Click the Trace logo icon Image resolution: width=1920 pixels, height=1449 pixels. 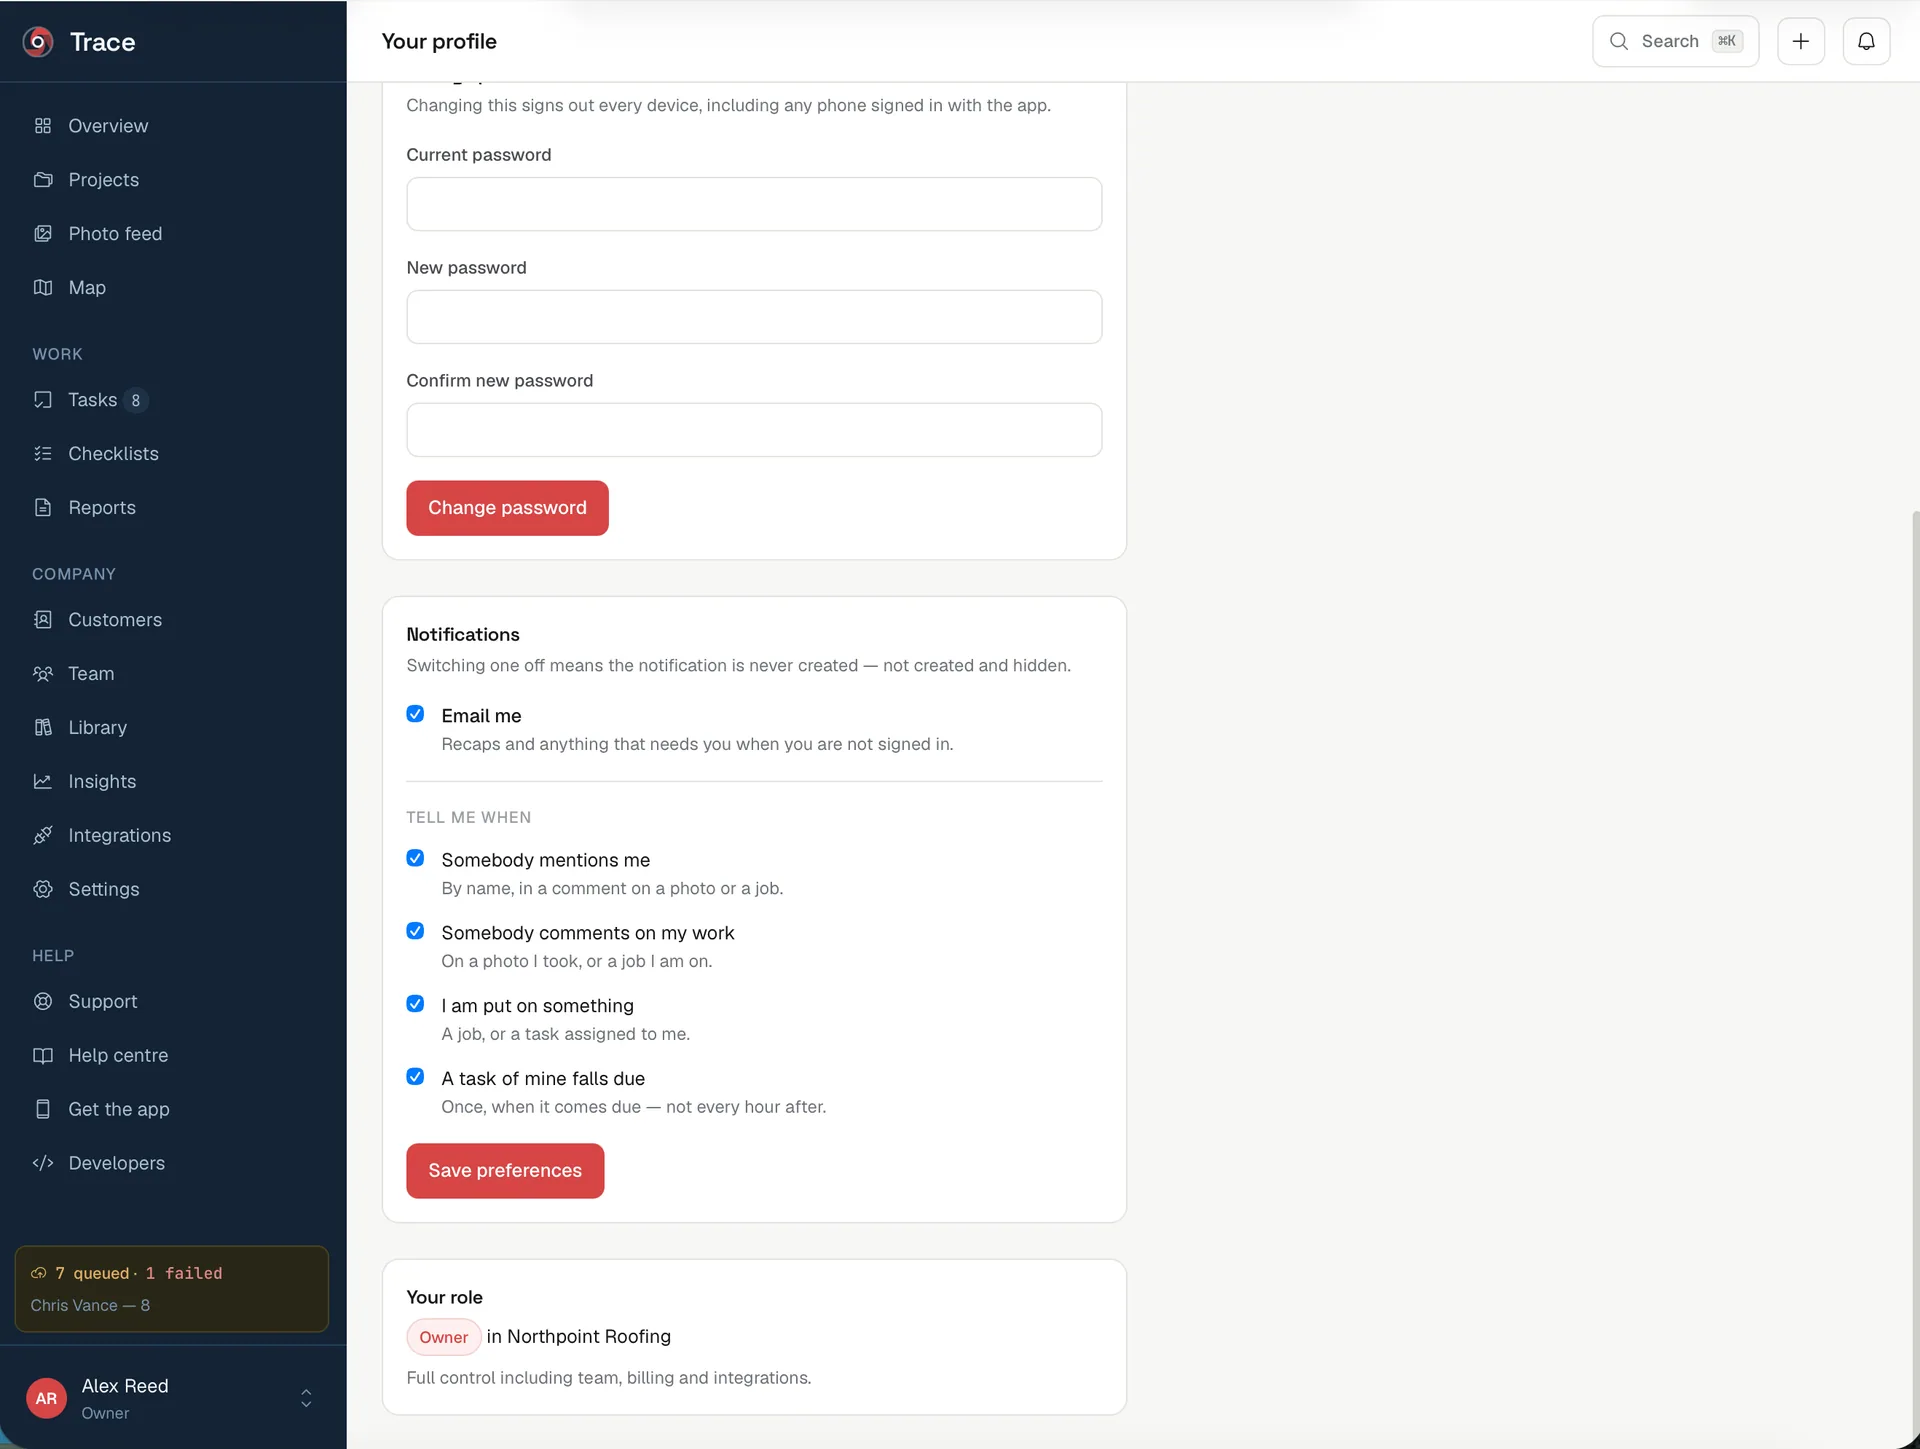[x=38, y=42]
